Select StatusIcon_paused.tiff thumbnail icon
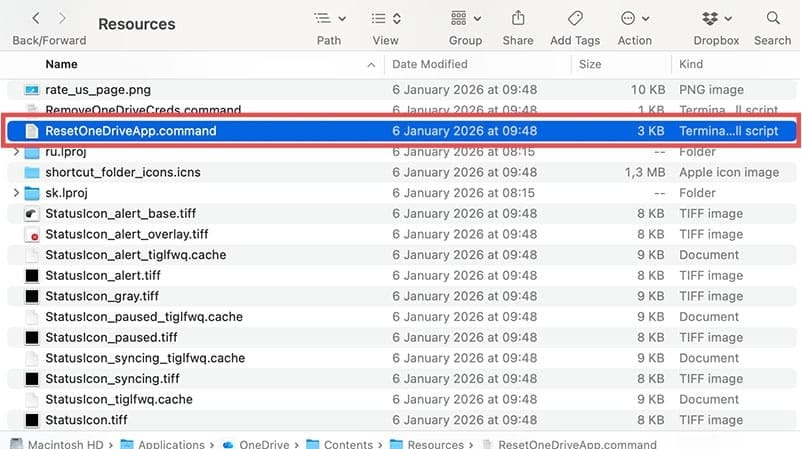The image size is (802, 449). point(32,338)
